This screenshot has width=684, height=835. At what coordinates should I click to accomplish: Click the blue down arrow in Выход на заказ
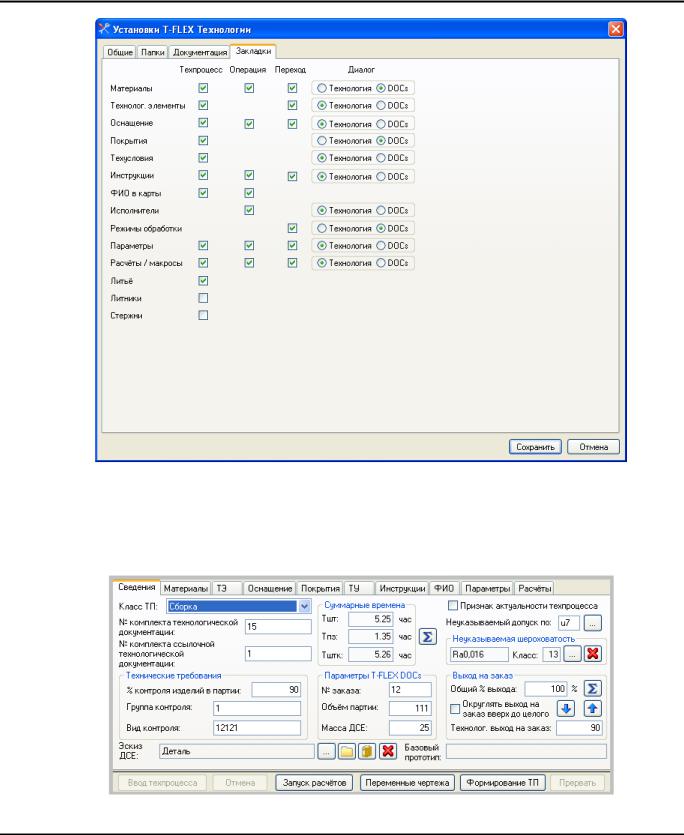(566, 708)
